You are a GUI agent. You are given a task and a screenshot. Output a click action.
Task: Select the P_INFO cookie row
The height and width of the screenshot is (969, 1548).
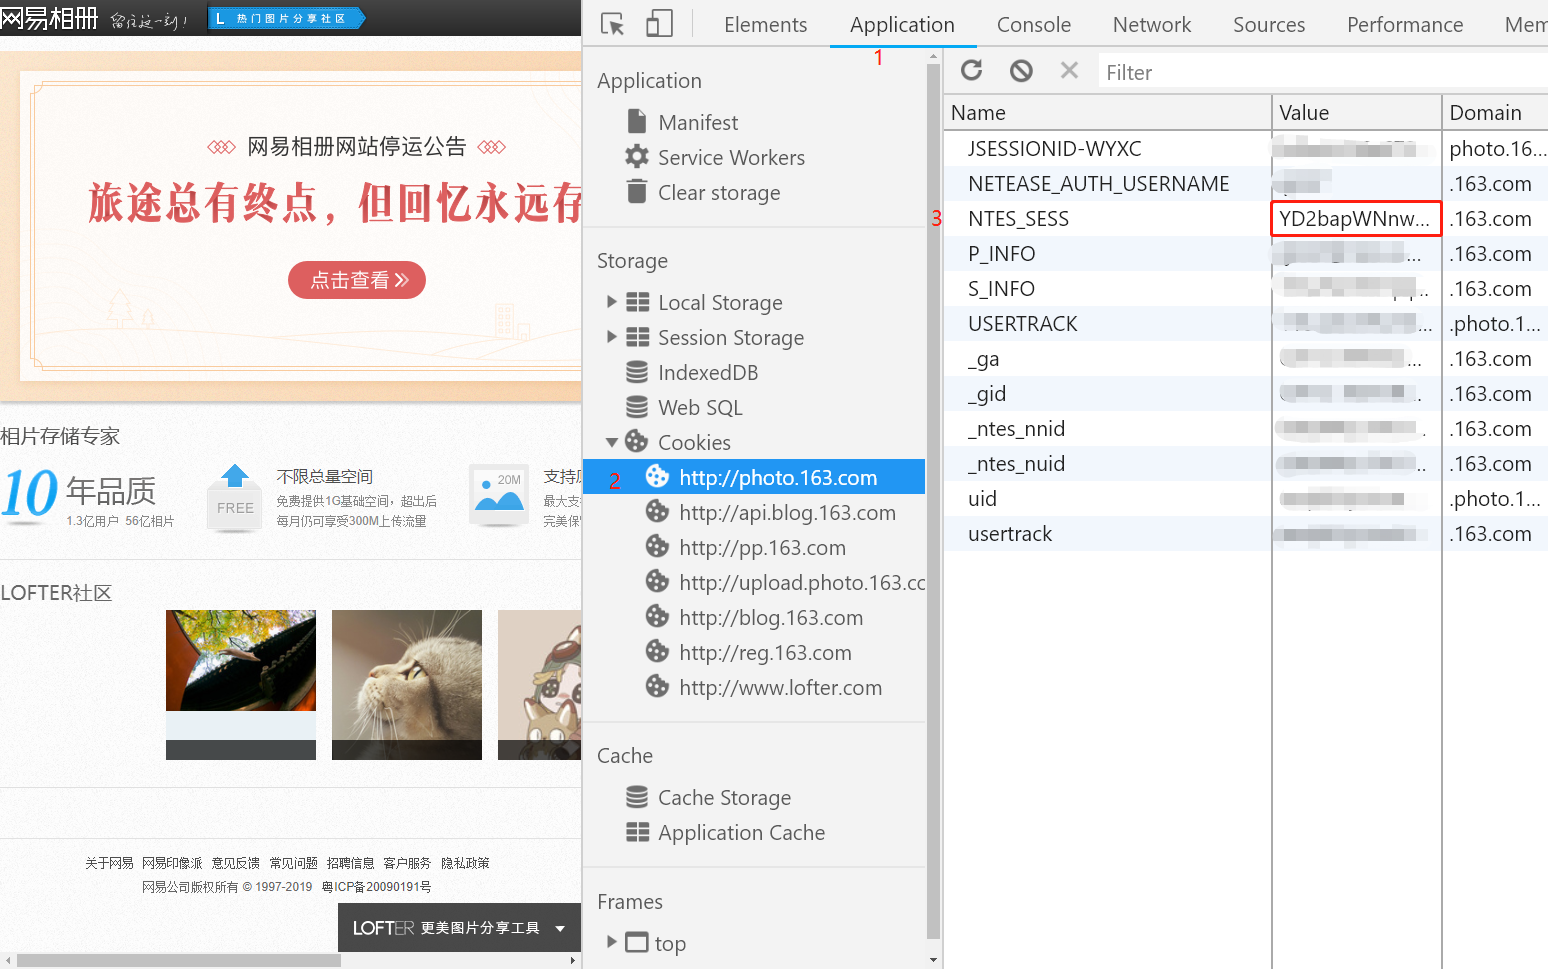click(1245, 253)
